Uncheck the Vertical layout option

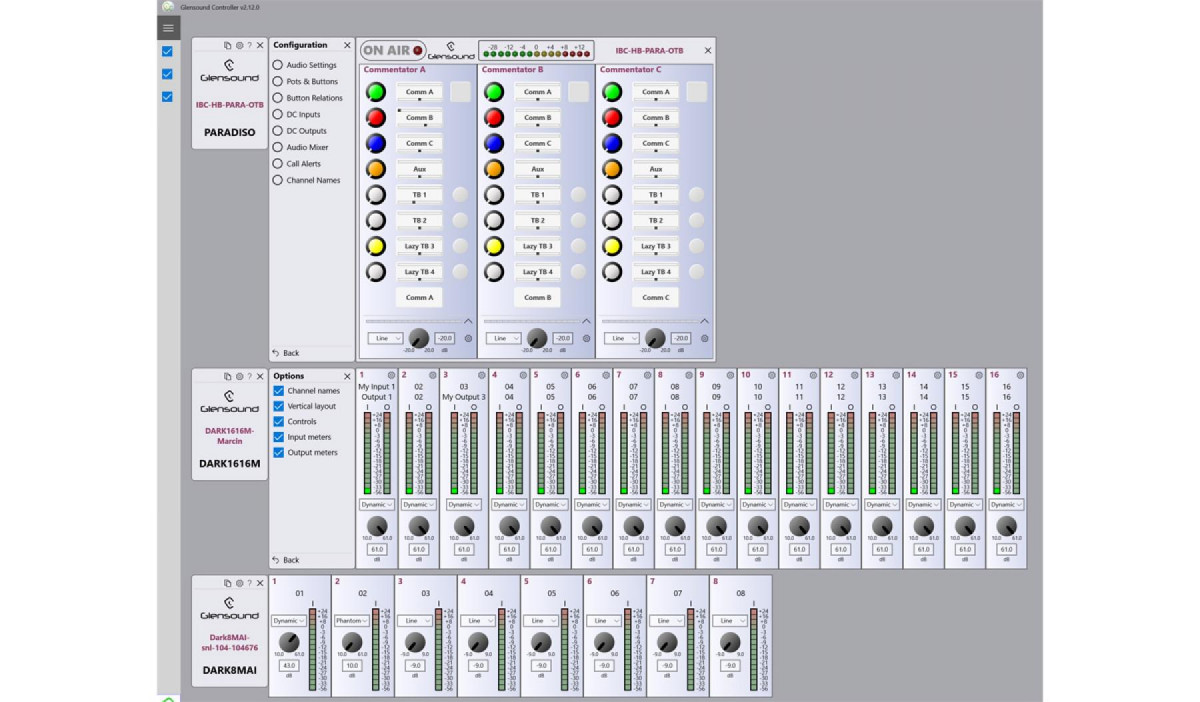[279, 407]
